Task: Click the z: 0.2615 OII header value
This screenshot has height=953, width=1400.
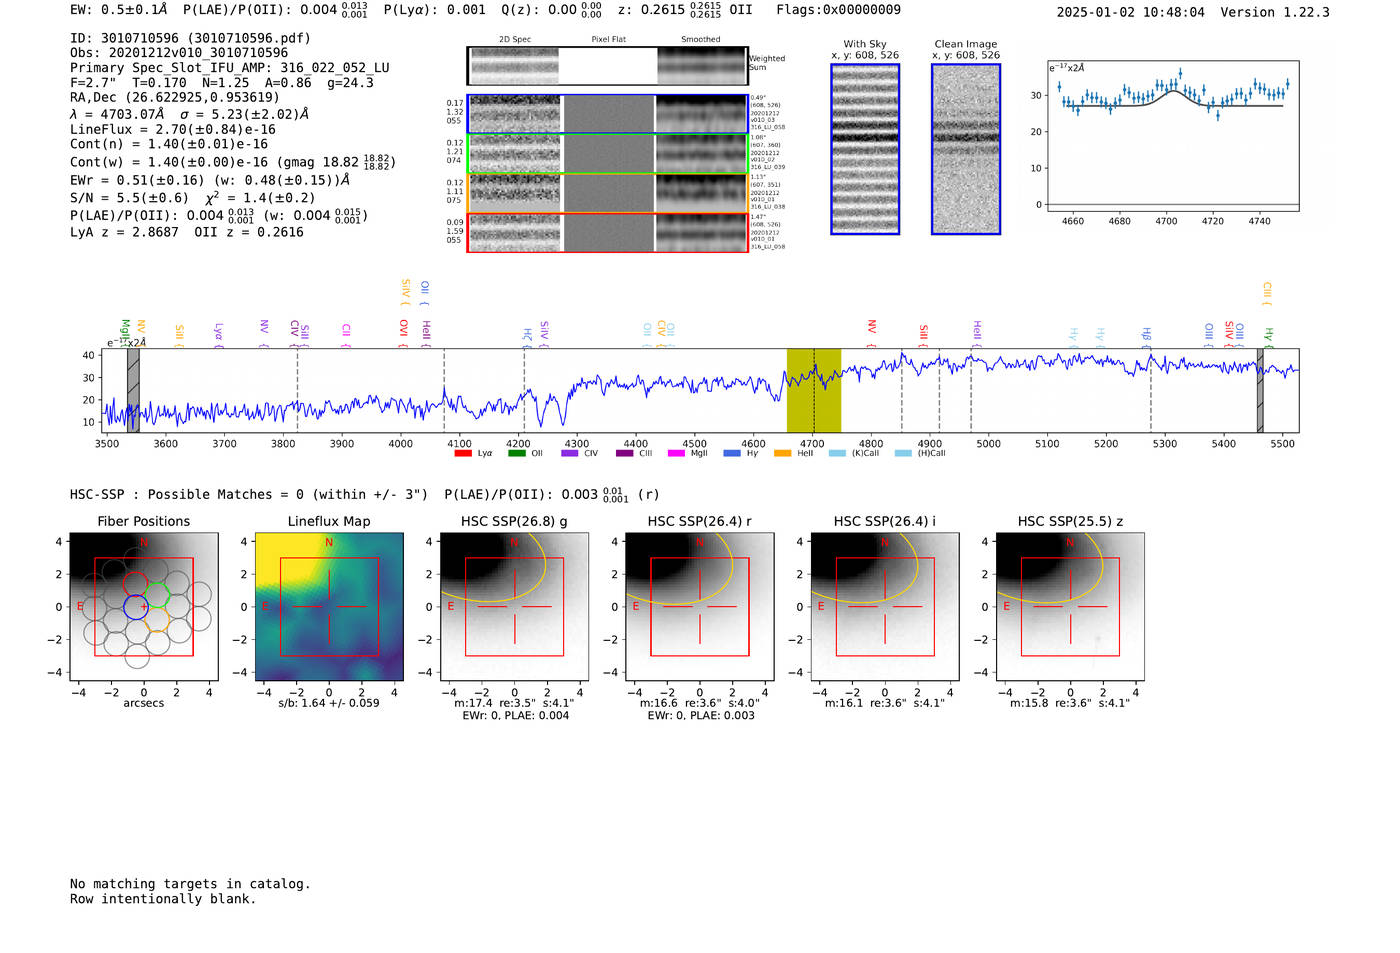Action: [685, 10]
